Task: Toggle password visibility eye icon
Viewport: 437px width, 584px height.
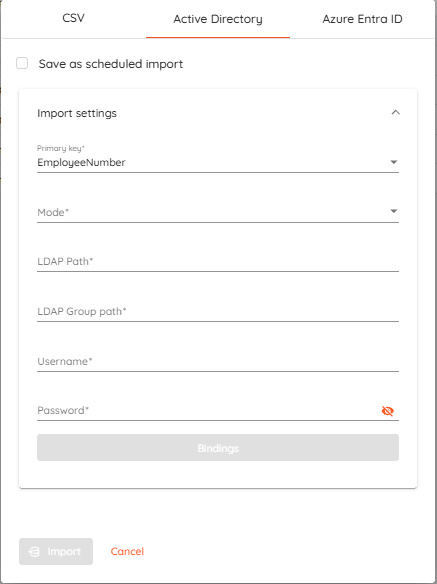Action: click(388, 411)
